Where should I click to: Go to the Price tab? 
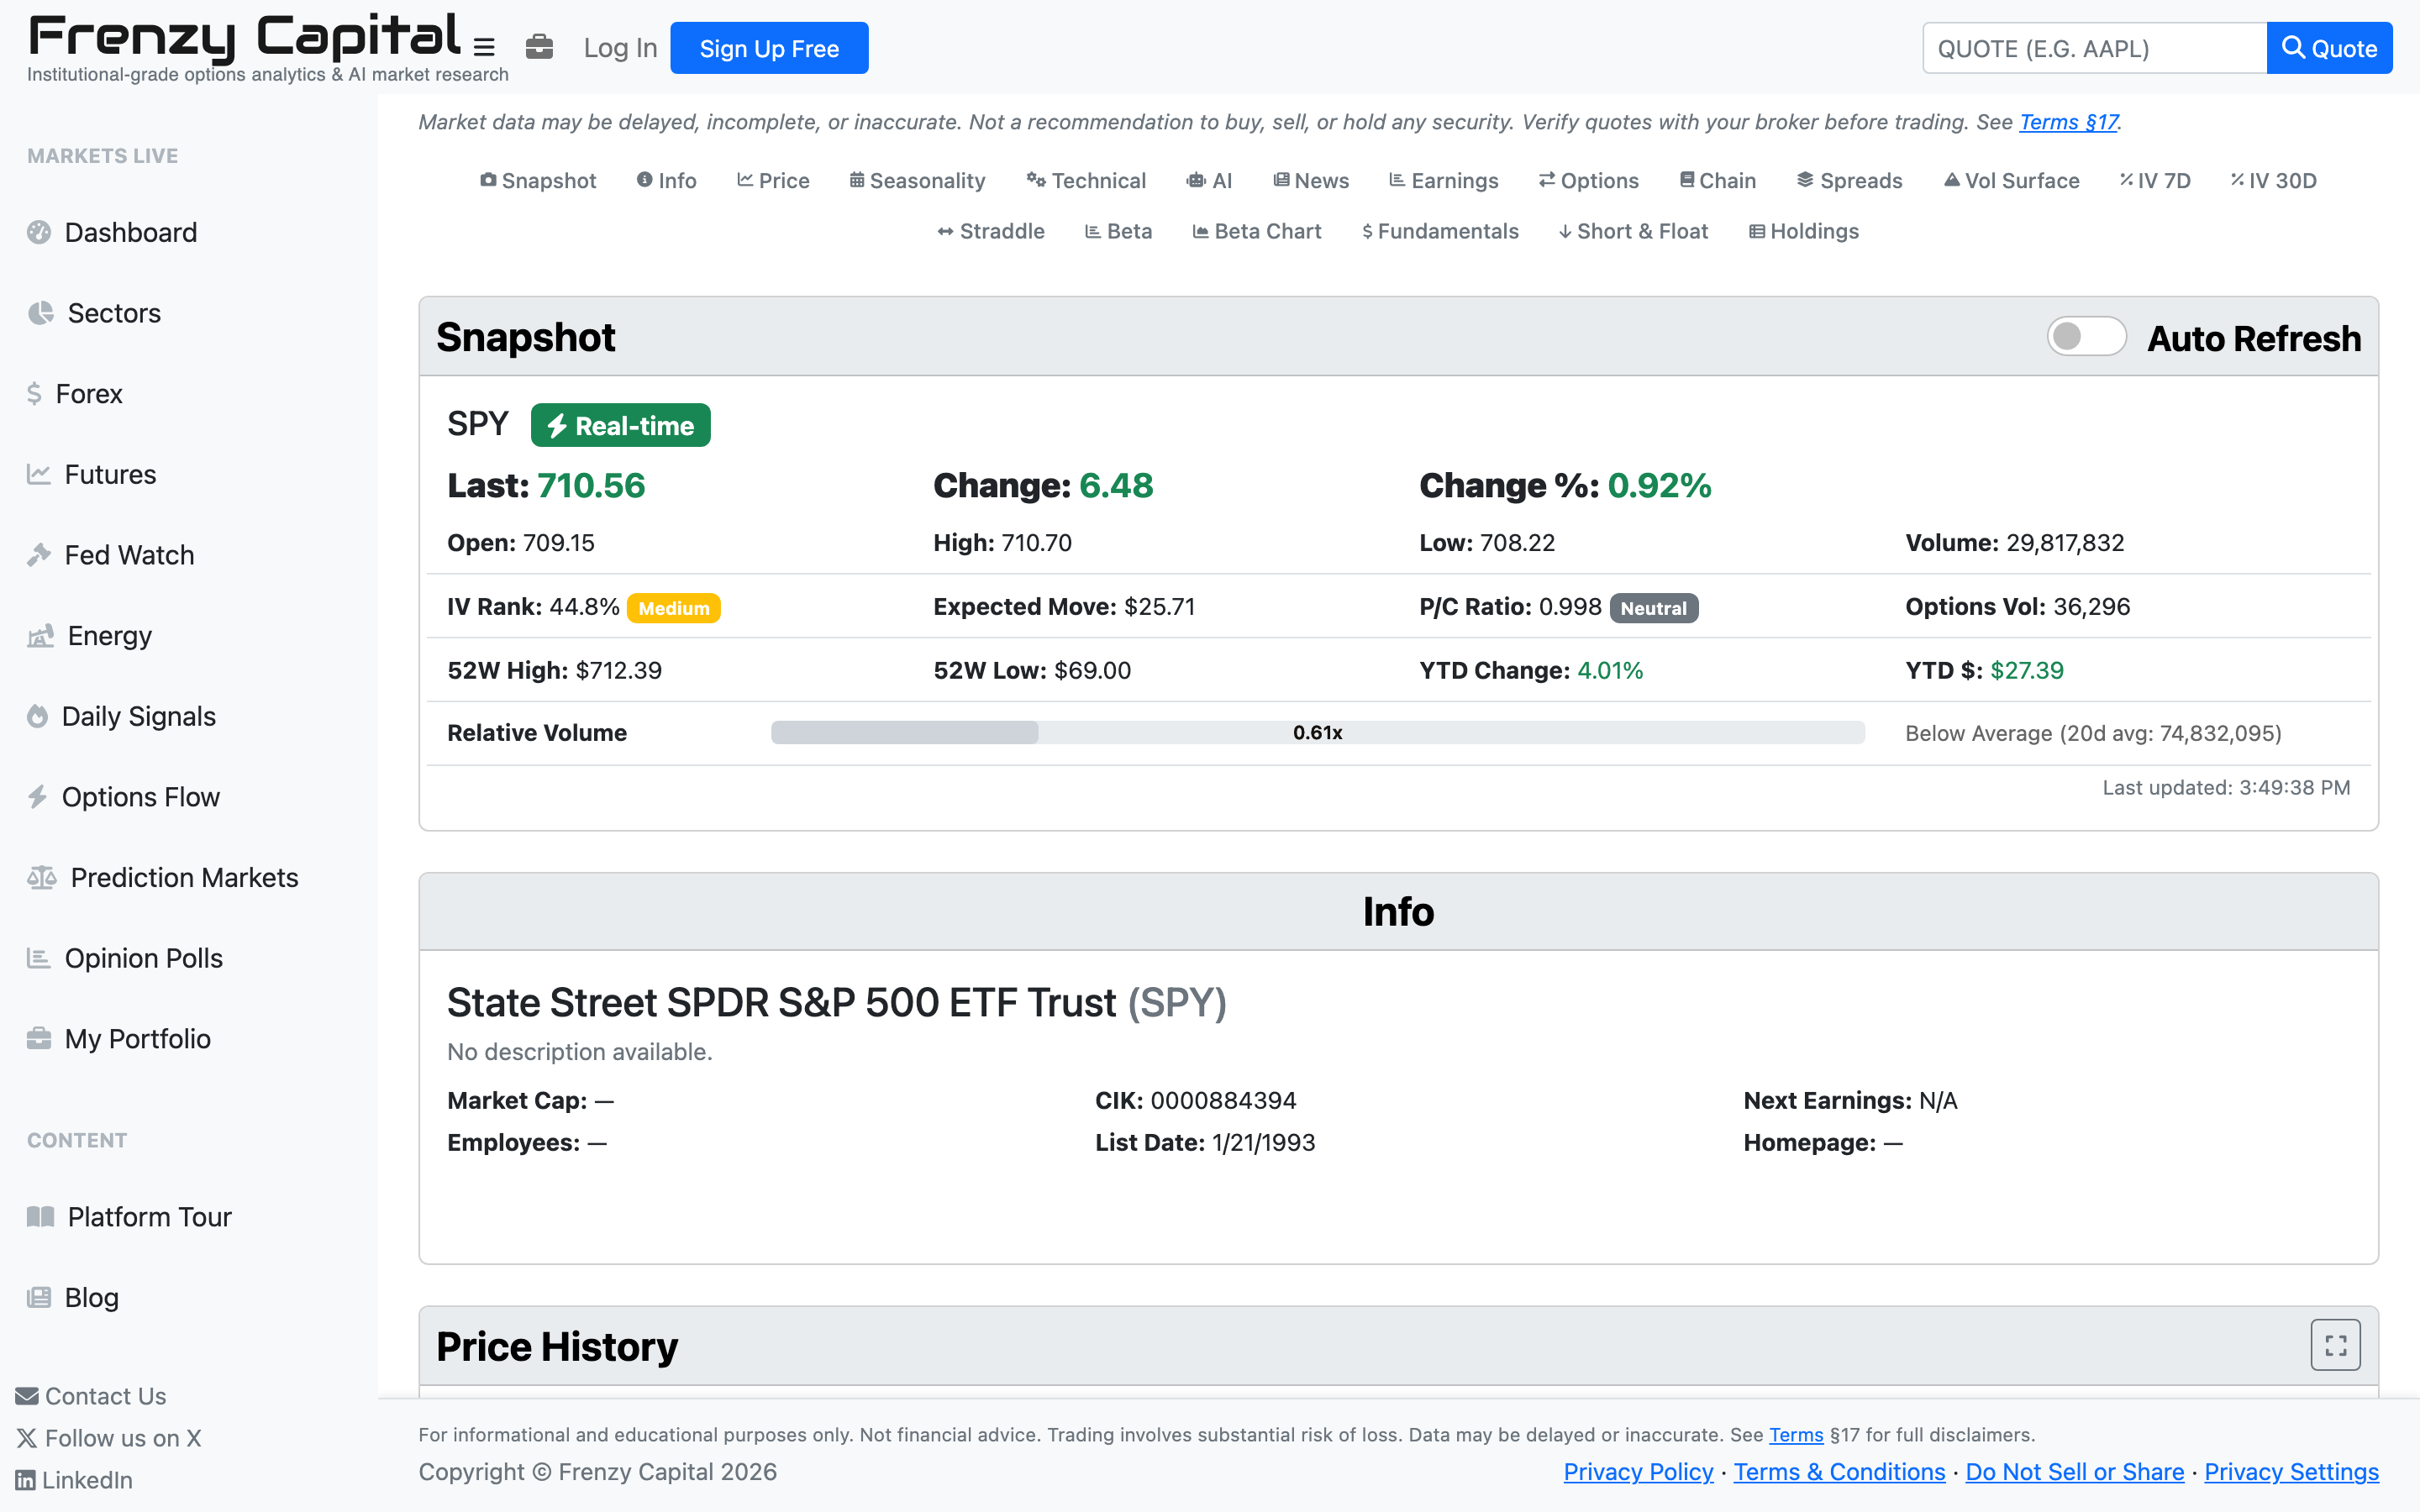[773, 181]
